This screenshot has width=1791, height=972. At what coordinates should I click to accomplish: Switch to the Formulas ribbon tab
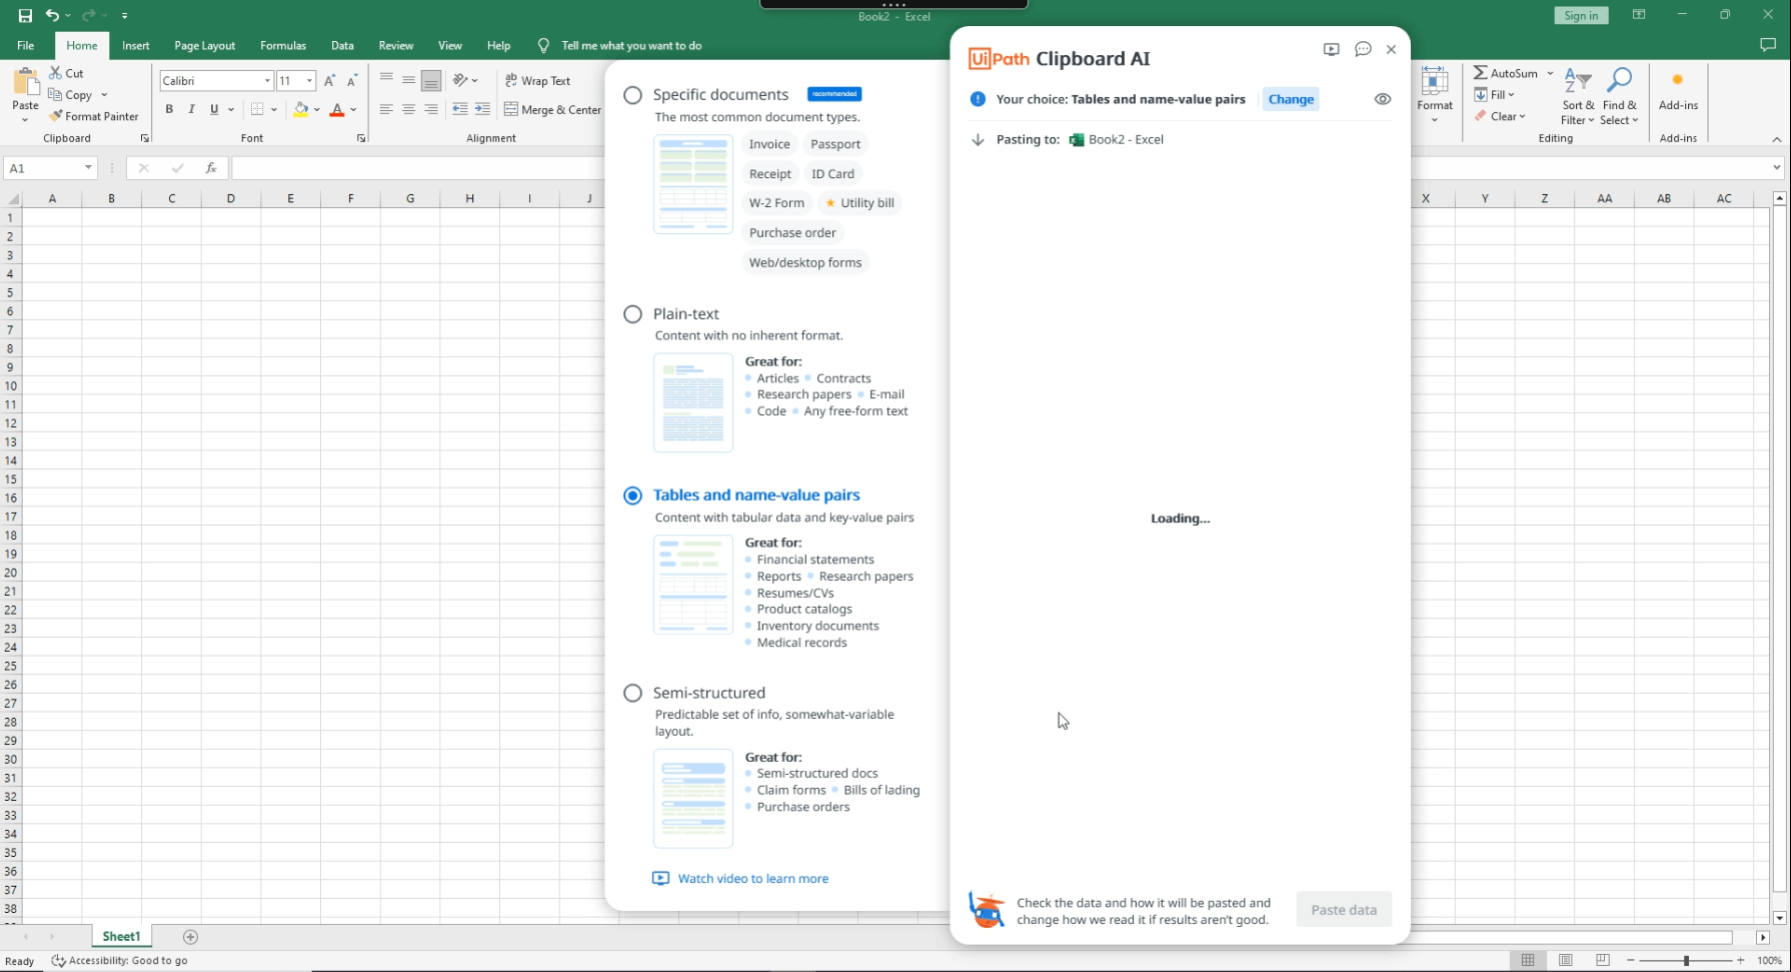[282, 45]
